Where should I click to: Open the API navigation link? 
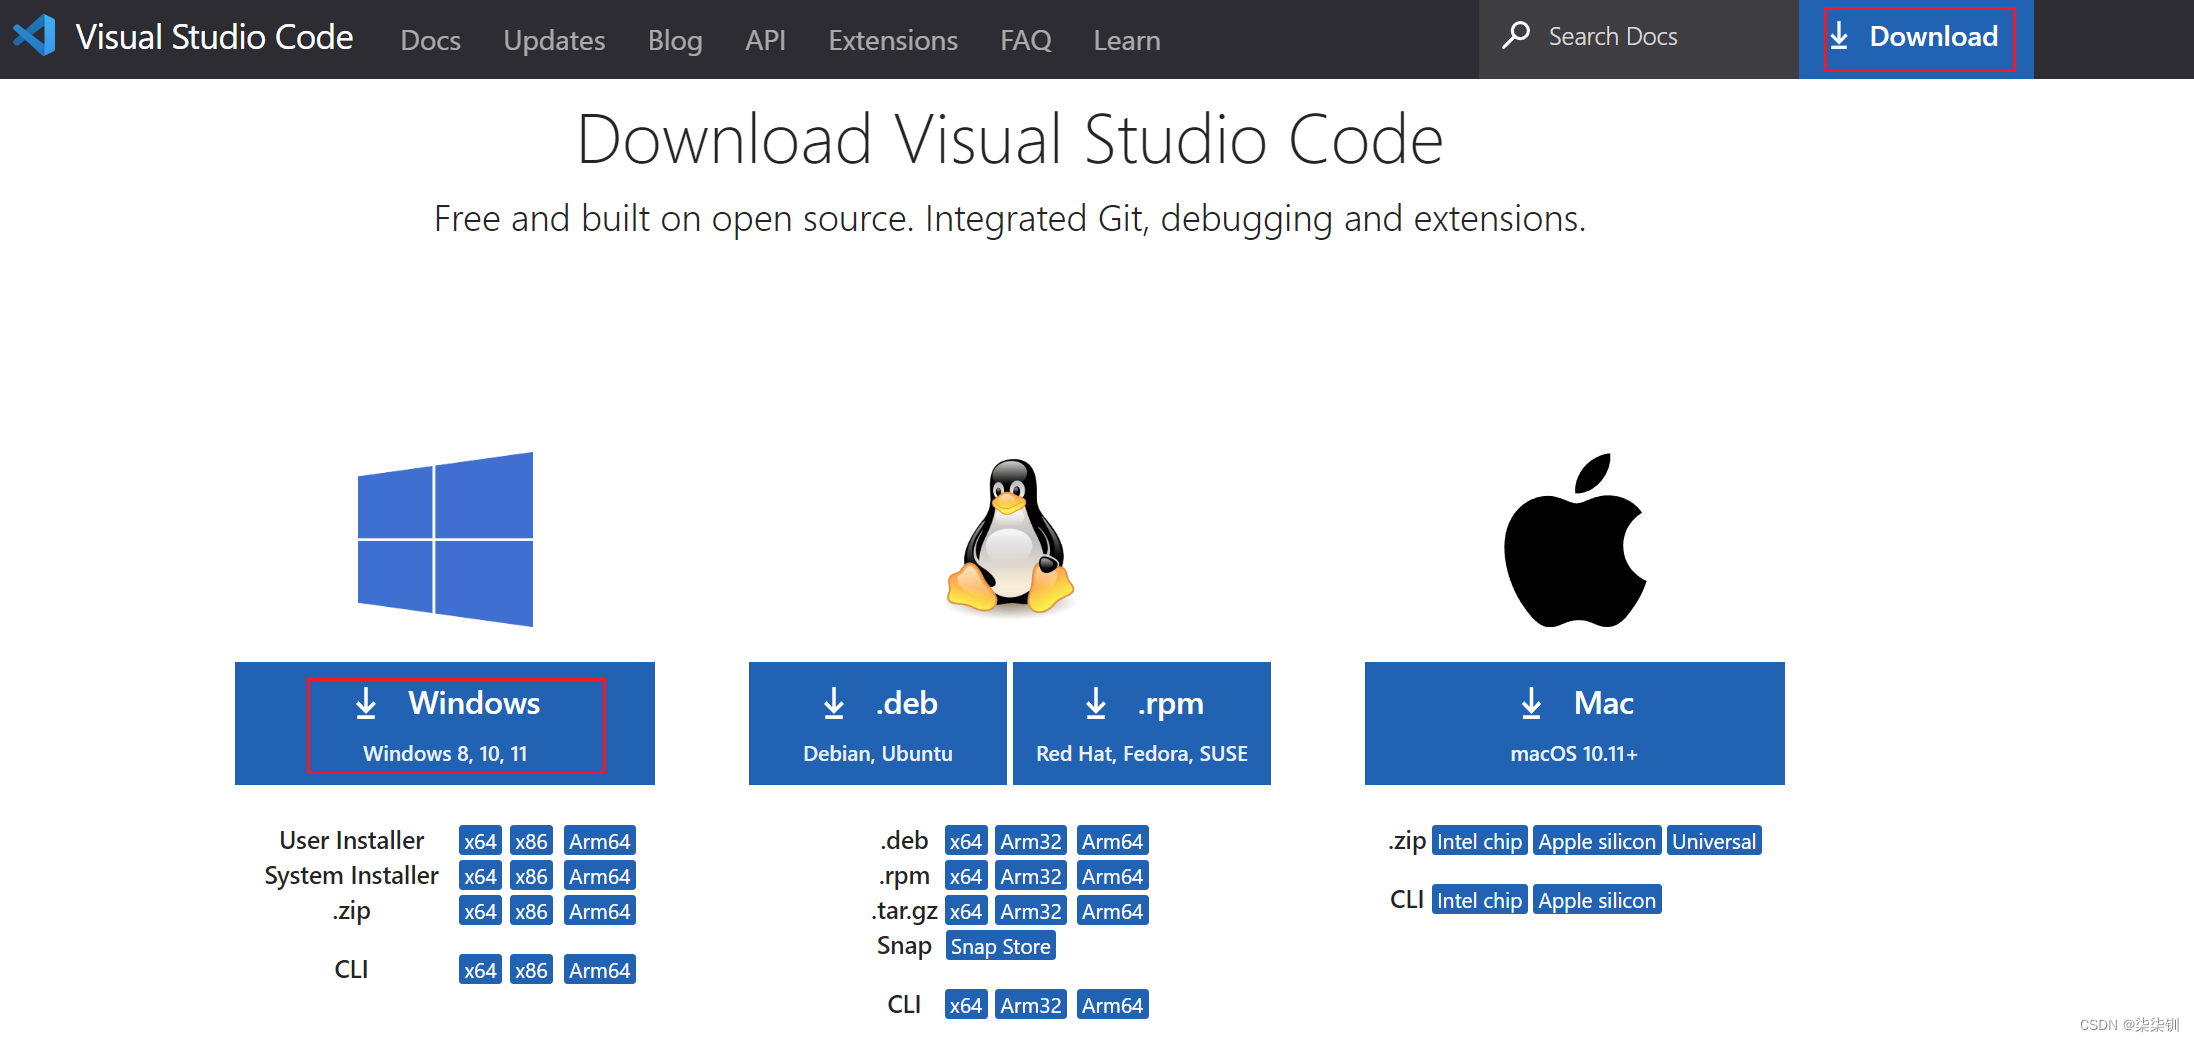(765, 40)
